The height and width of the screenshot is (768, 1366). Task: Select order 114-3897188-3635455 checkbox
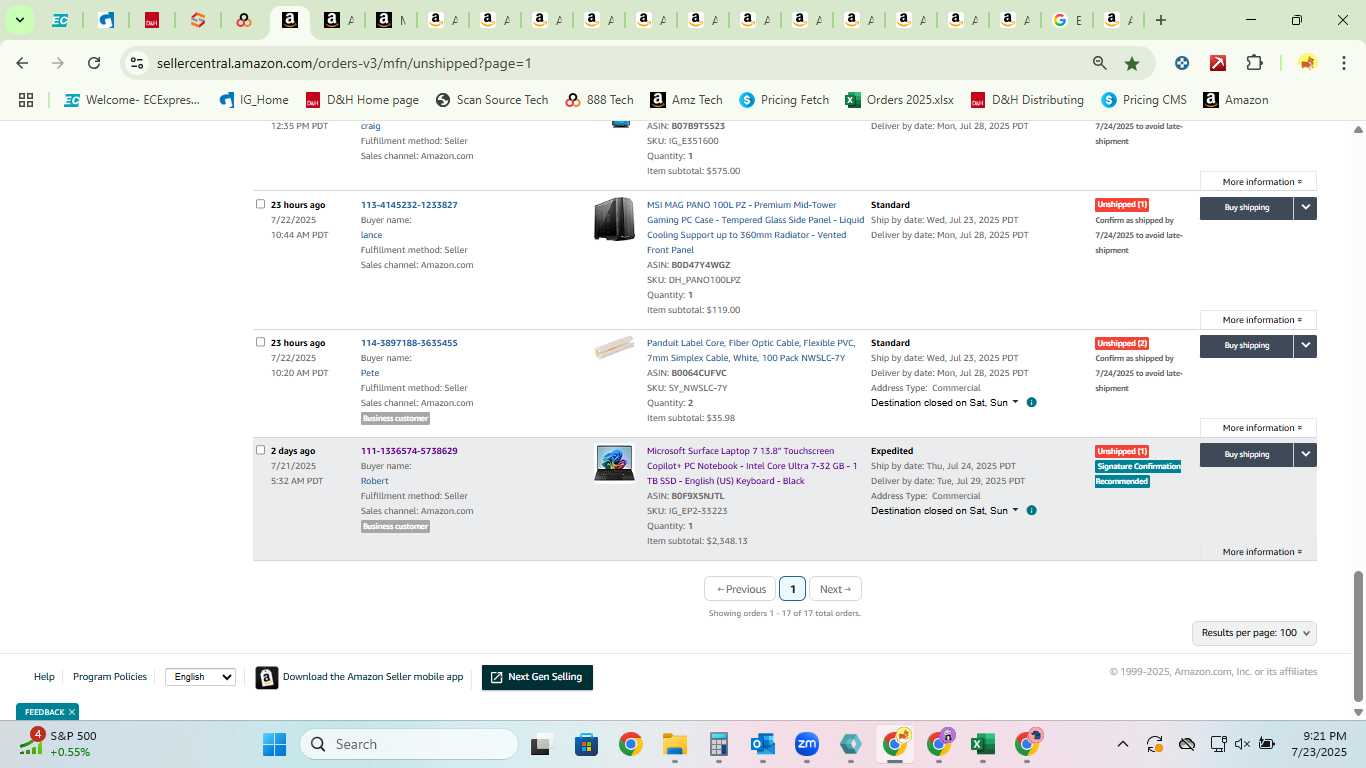pos(260,342)
